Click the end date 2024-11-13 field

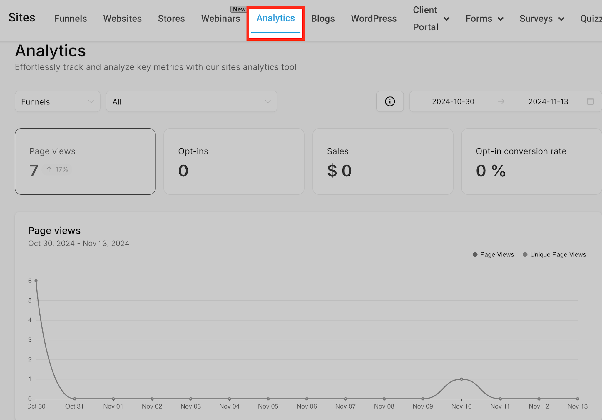coord(548,101)
